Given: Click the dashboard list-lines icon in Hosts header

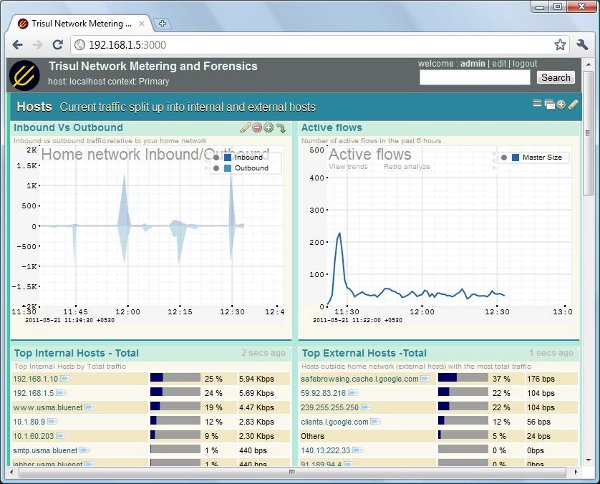Looking at the screenshot, I should point(537,103).
